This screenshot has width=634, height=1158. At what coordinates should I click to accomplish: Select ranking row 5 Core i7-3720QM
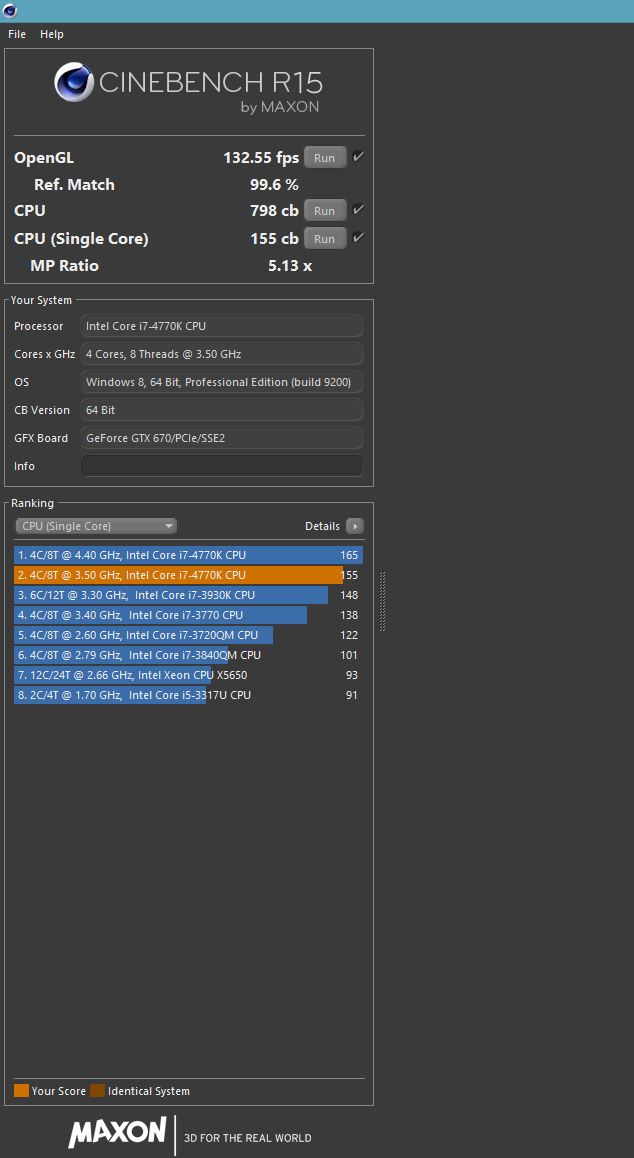tap(188, 635)
